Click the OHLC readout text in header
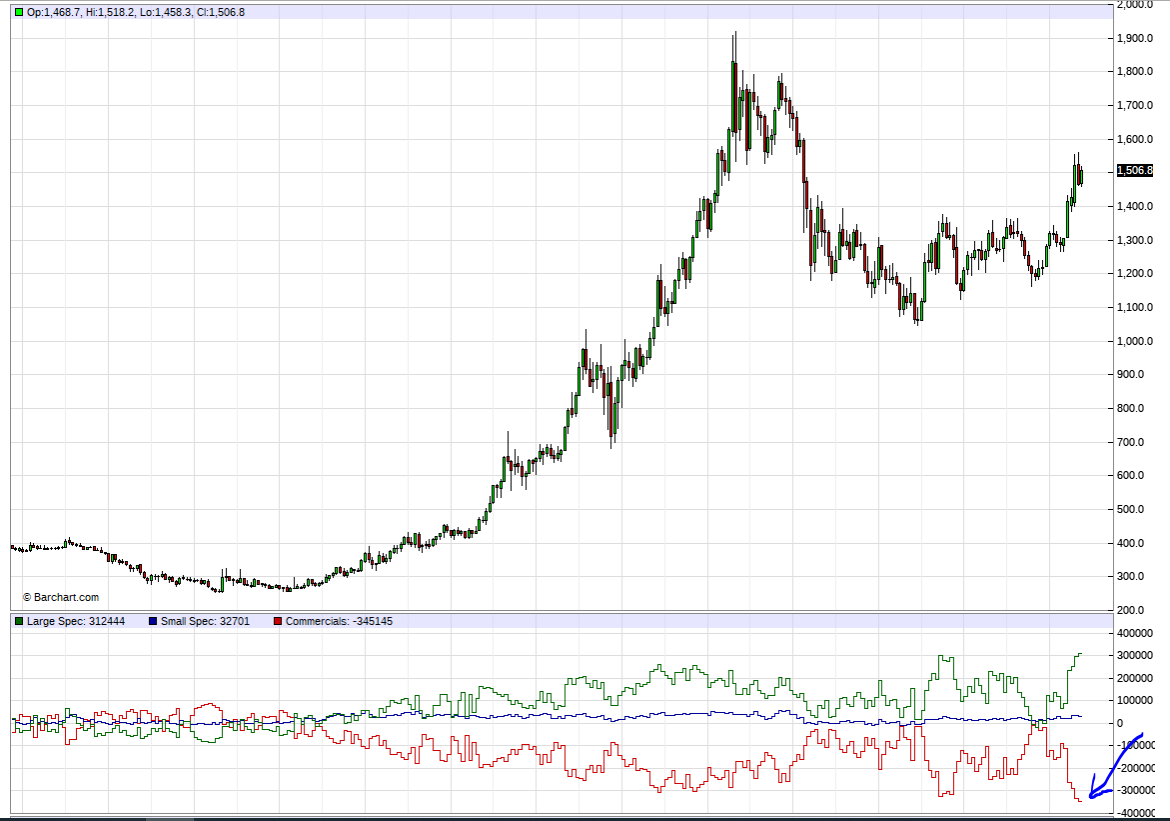Viewport: 1170px width, 821px height. pos(135,12)
